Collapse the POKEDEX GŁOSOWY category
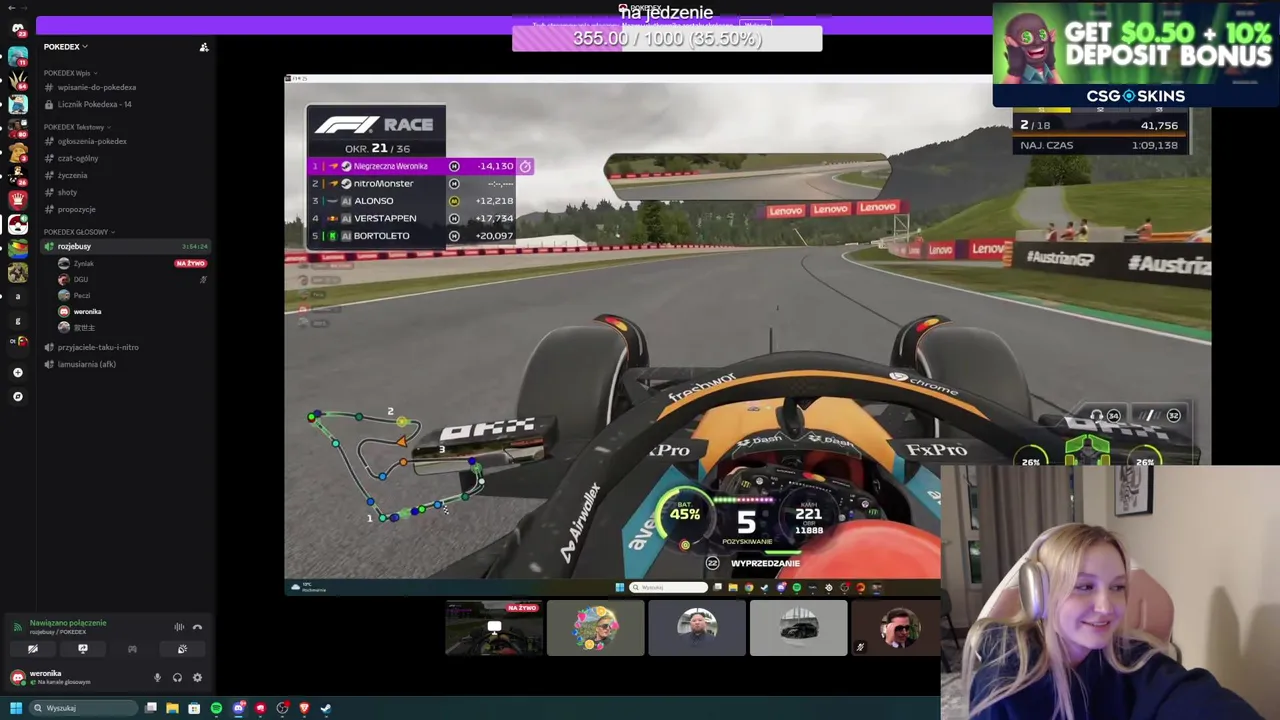The height and width of the screenshot is (720, 1280). pos(80,232)
